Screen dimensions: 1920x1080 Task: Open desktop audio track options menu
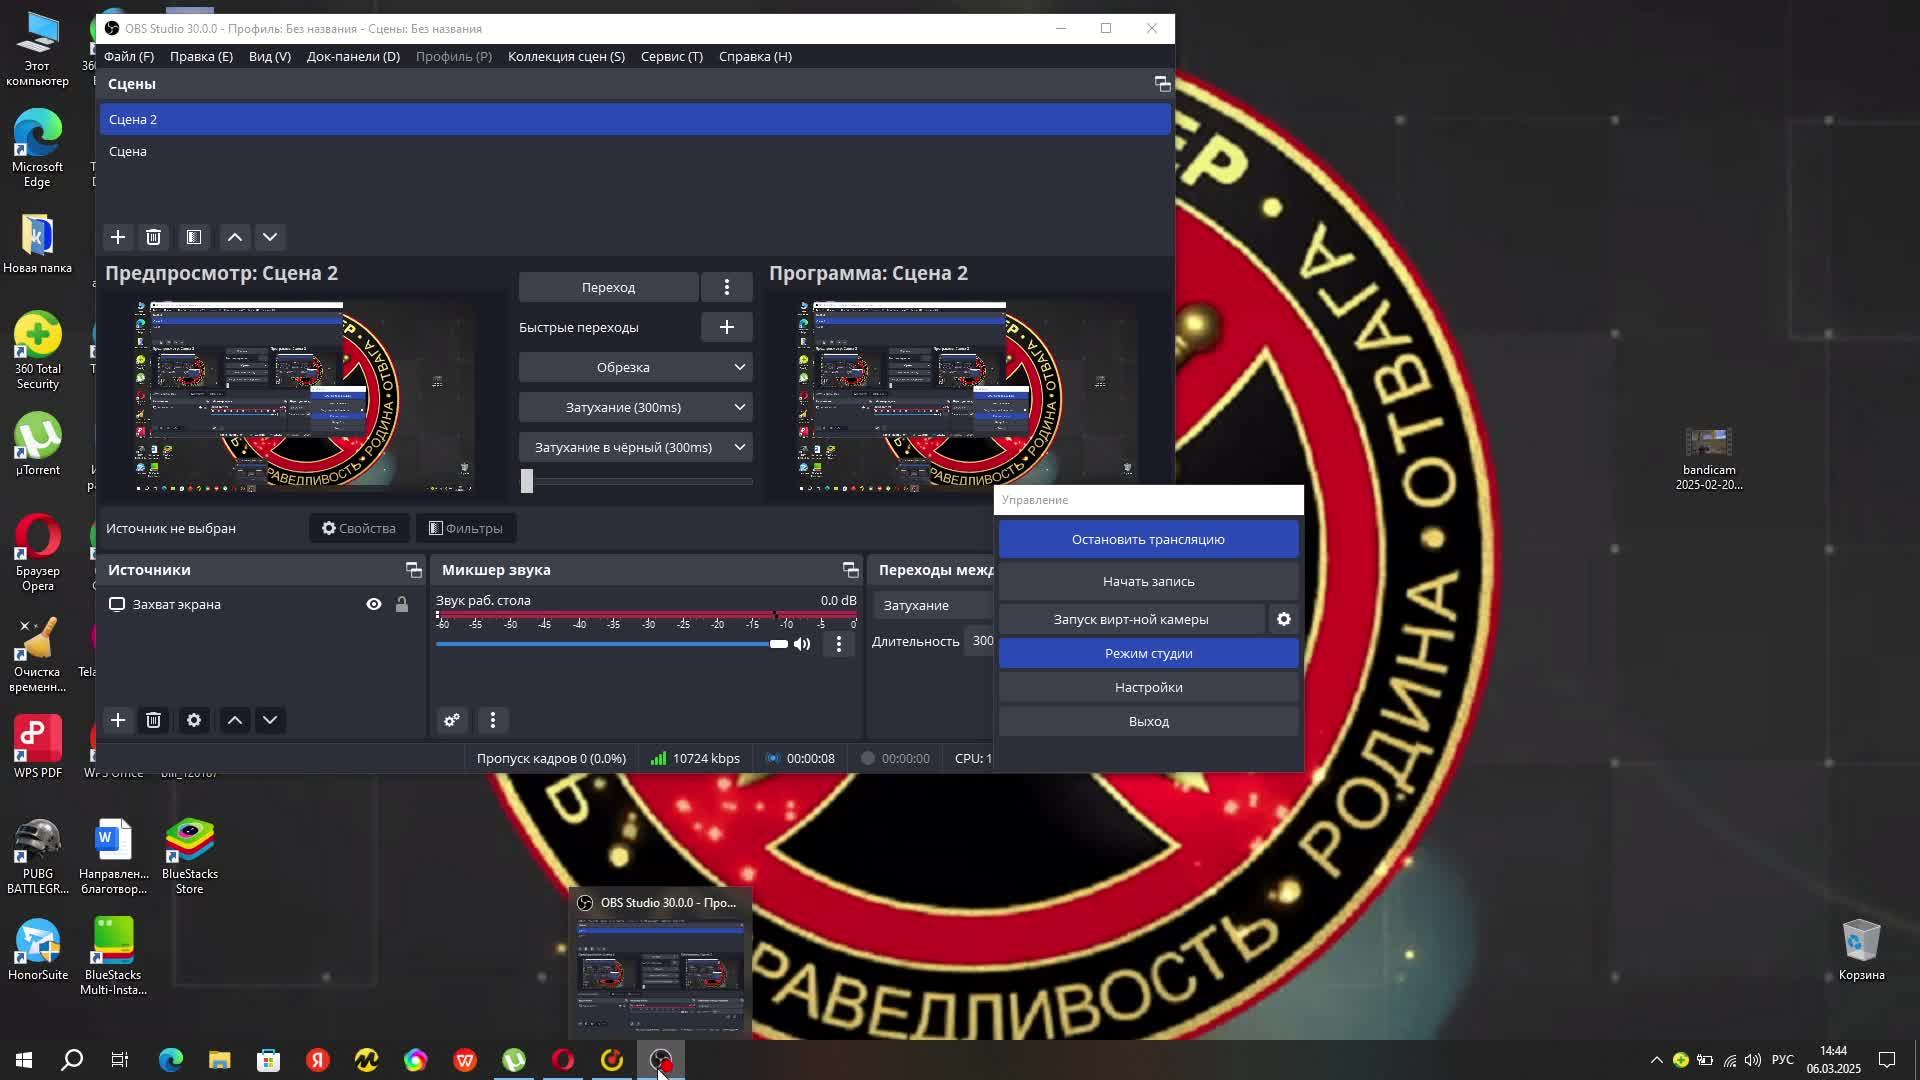[x=839, y=644]
